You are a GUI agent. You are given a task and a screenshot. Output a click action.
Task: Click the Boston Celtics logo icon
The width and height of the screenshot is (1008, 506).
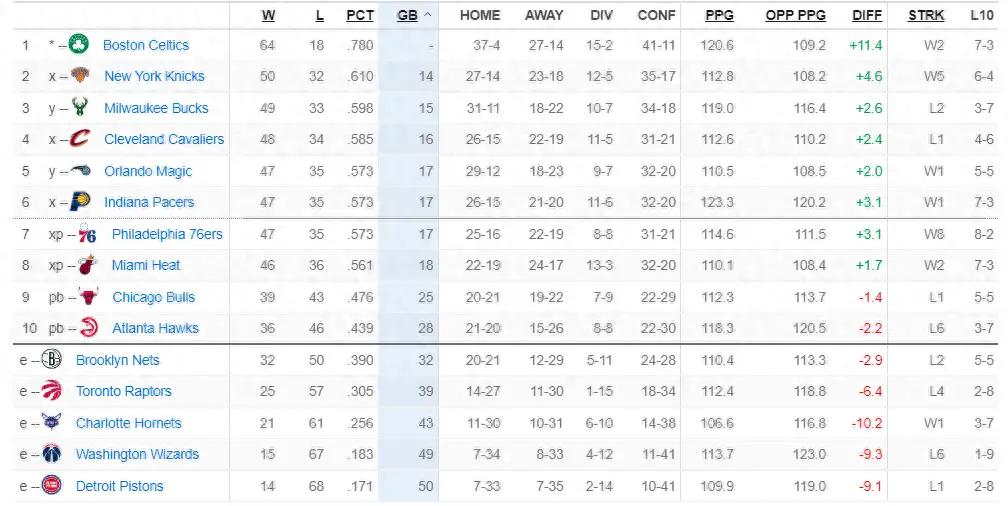click(78, 44)
